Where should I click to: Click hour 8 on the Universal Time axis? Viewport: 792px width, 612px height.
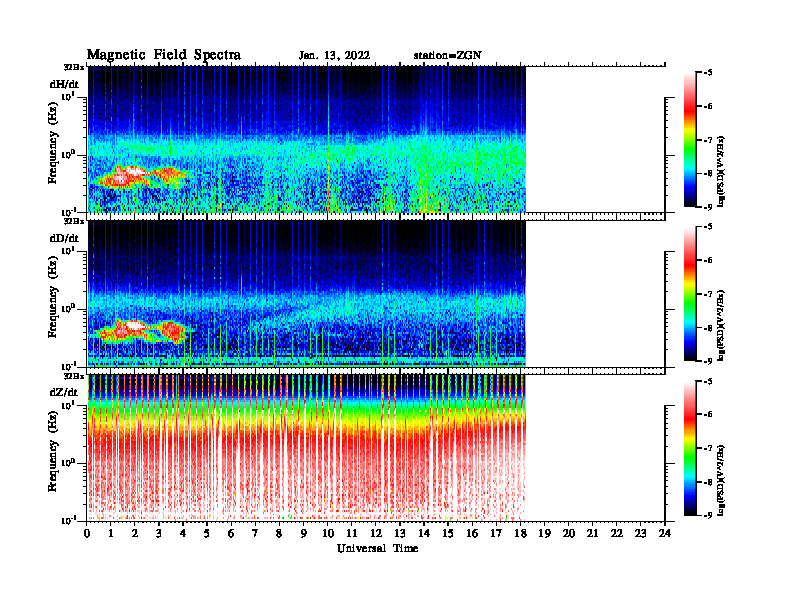pyautogui.click(x=279, y=534)
